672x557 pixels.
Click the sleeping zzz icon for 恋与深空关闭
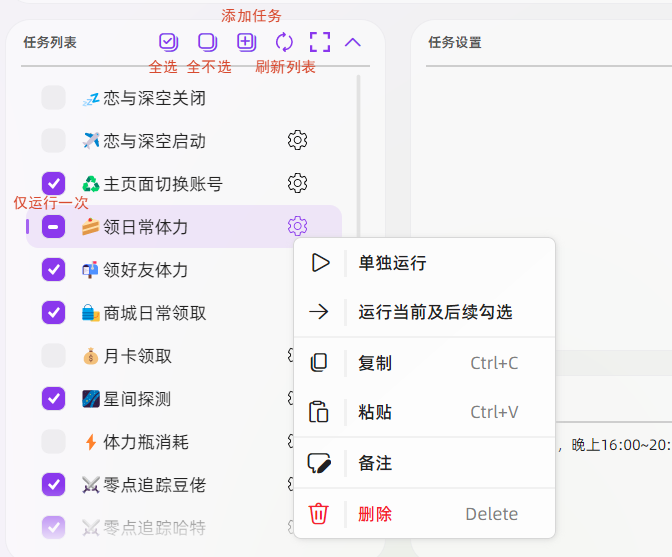click(x=91, y=99)
